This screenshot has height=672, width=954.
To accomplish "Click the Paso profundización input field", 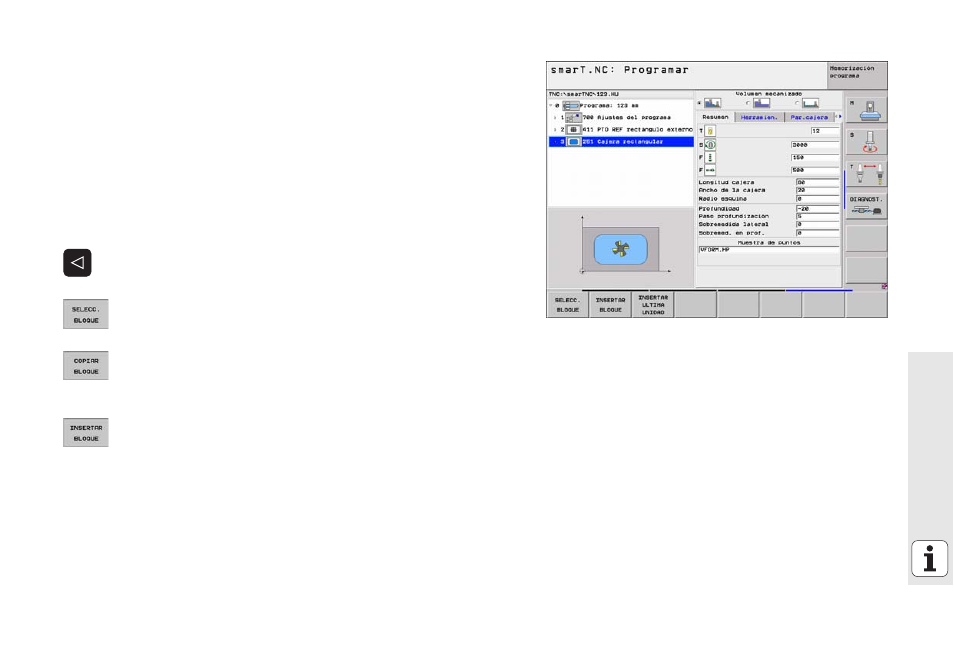I will pos(818,216).
